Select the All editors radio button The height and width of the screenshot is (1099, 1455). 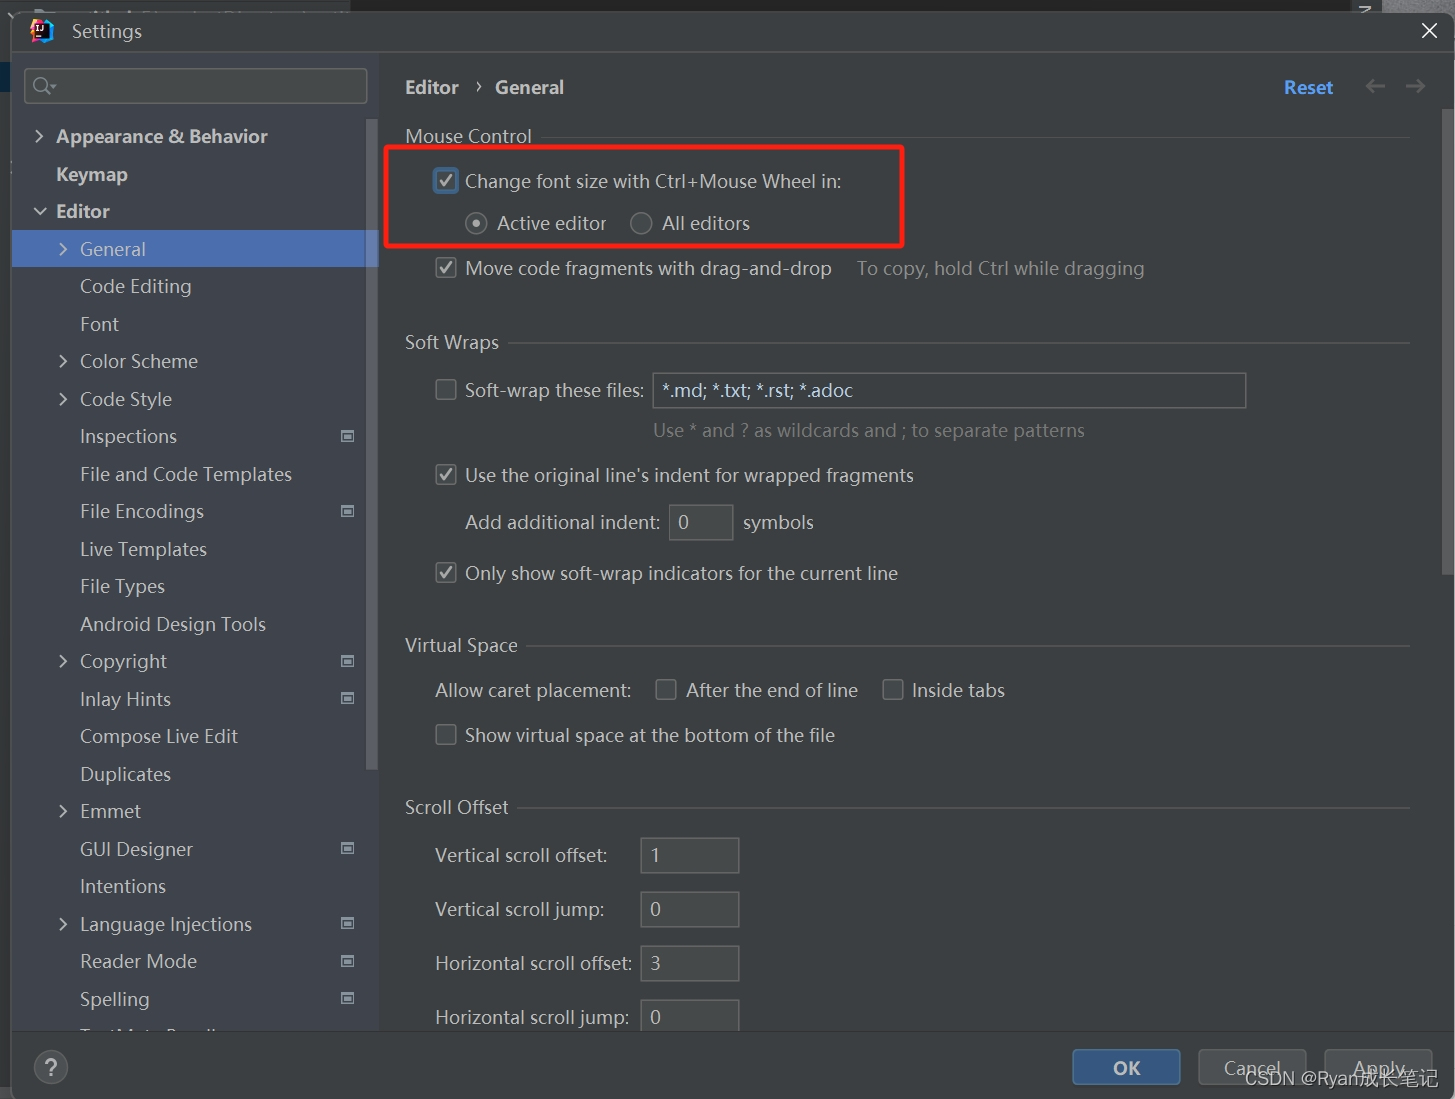coord(641,223)
